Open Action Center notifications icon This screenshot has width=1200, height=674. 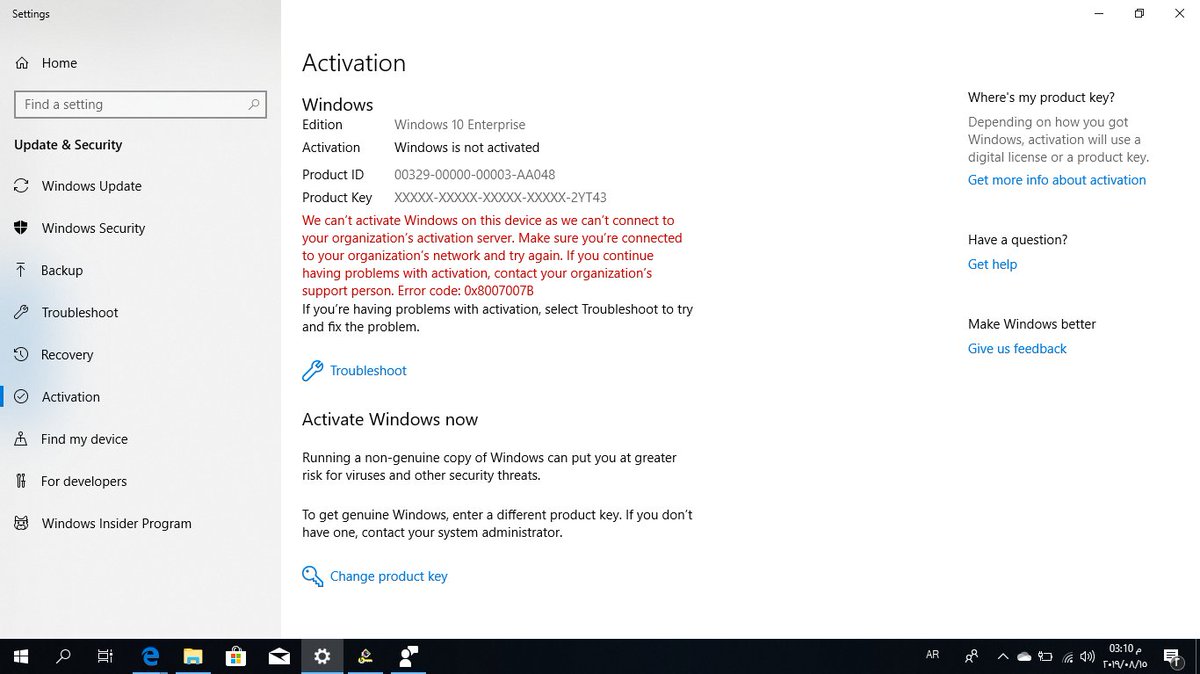(1171, 656)
